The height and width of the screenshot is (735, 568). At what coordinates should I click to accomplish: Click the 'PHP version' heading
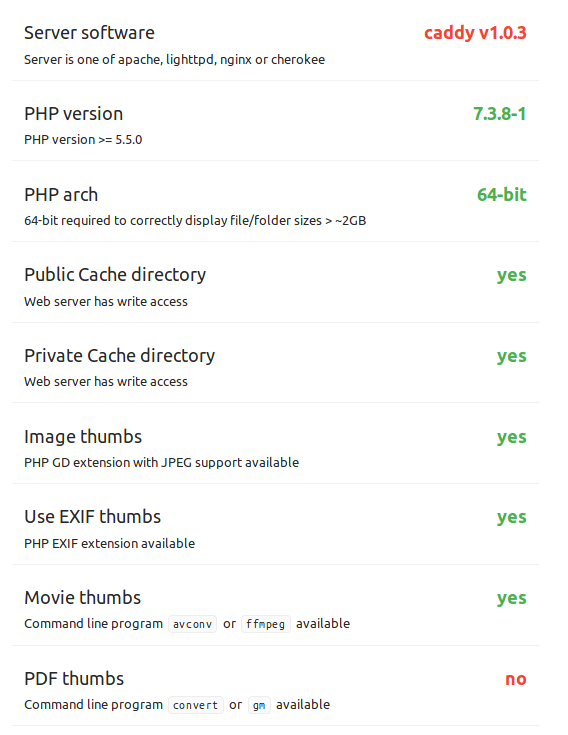pyautogui.click(x=74, y=114)
